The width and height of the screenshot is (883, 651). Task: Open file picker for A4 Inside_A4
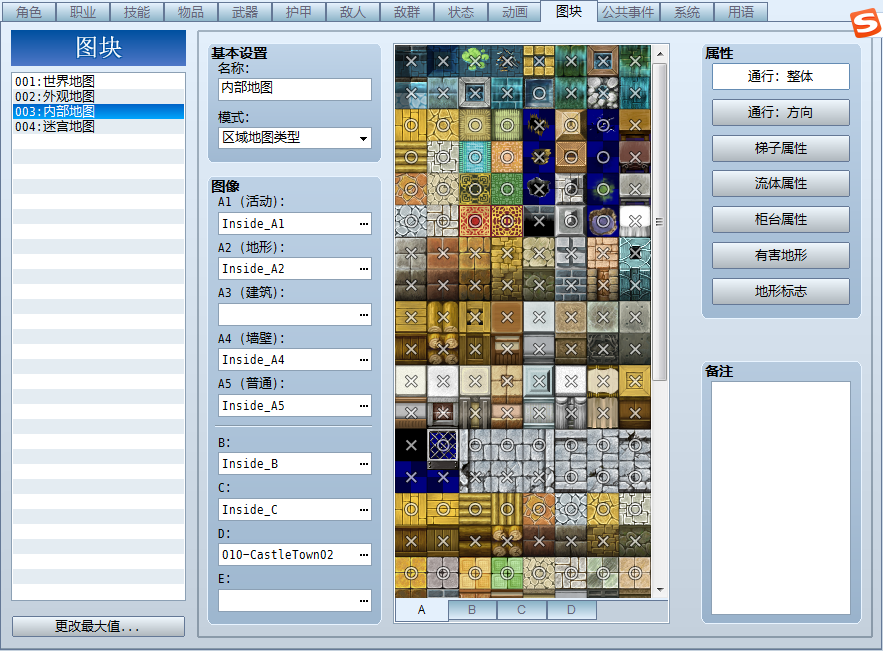[x=364, y=359]
